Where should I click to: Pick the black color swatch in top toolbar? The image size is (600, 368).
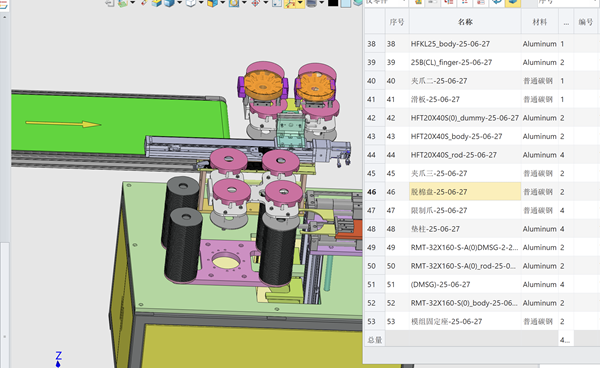333,3
